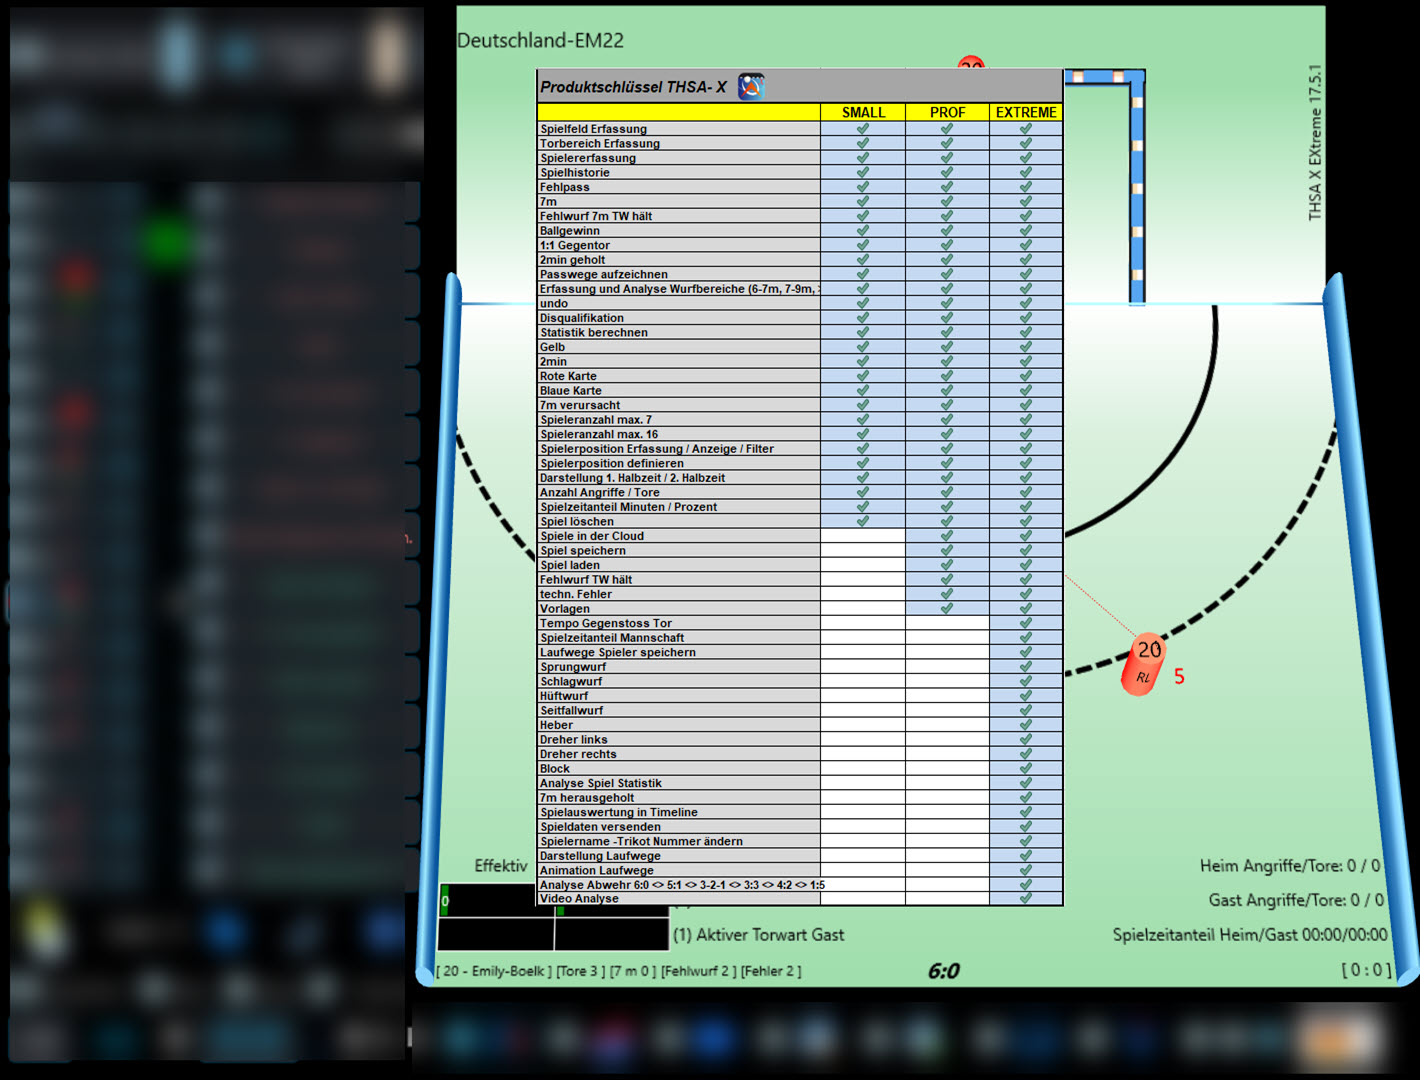Click the Aktiver Torwart Gast label
The height and width of the screenshot is (1080, 1420).
click(759, 935)
